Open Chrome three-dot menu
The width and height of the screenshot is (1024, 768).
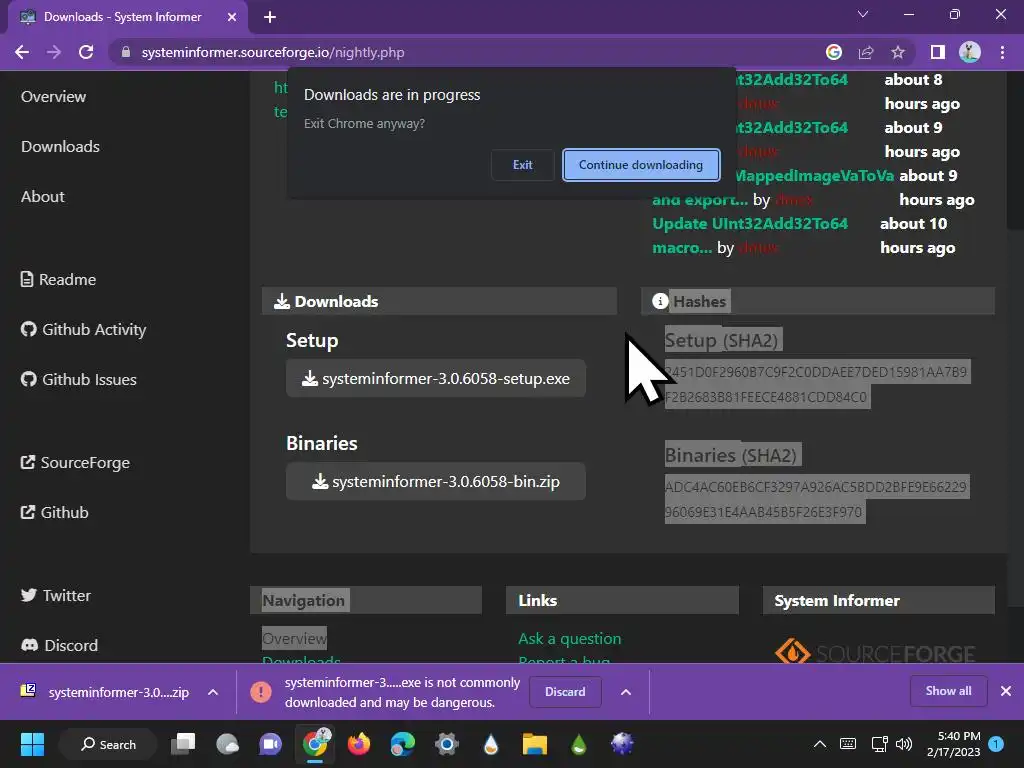[x=1002, y=52]
